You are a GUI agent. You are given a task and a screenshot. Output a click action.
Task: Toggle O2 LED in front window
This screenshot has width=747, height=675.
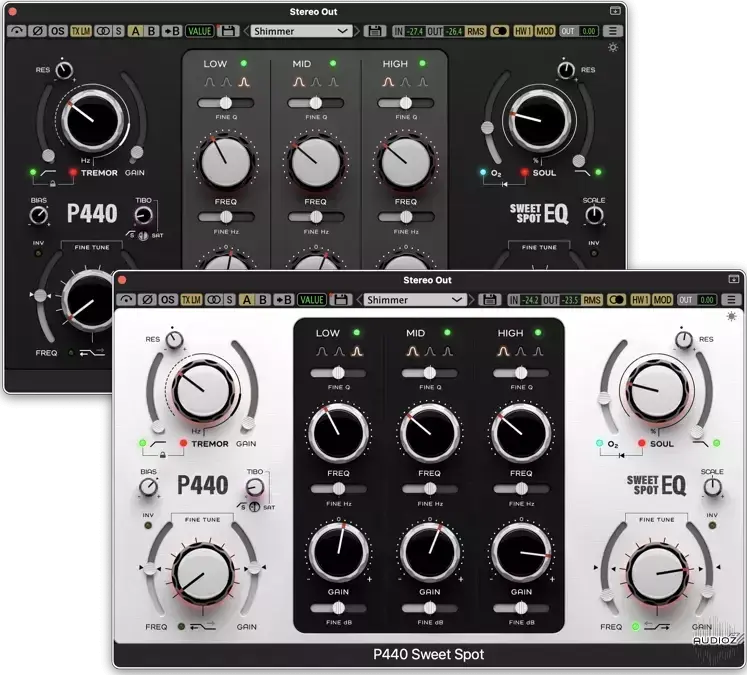coord(599,443)
